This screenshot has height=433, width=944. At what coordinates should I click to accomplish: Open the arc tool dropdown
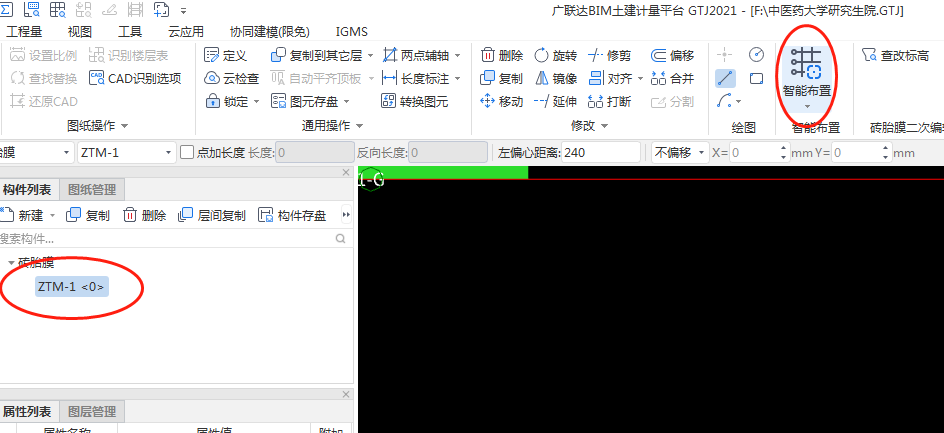pyautogui.click(x=739, y=101)
